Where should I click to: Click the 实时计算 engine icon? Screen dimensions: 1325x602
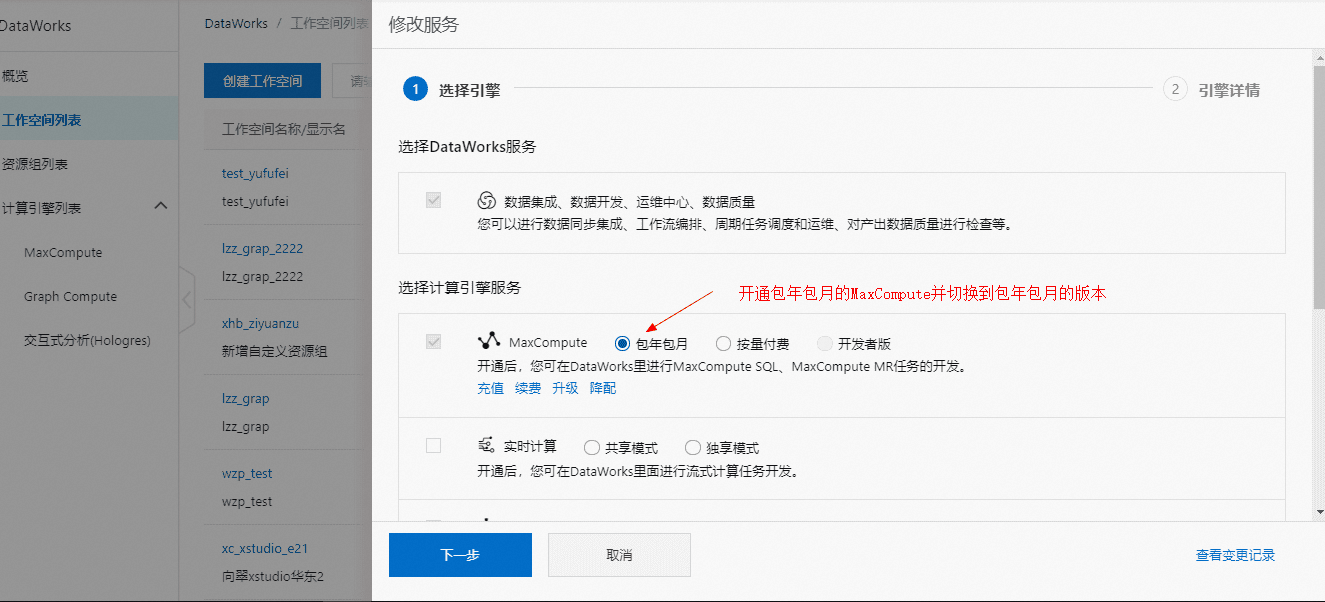pyautogui.click(x=487, y=445)
